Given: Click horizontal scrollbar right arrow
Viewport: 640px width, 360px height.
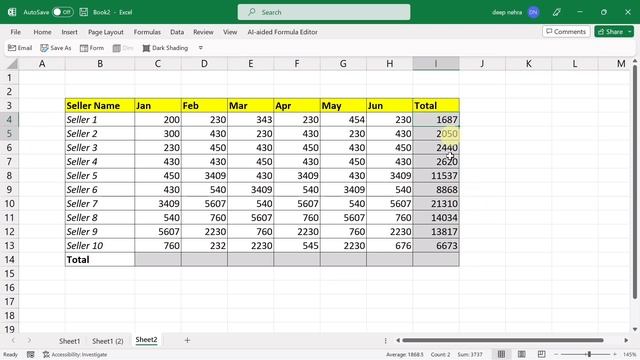Looking at the screenshot, I should tap(626, 340).
